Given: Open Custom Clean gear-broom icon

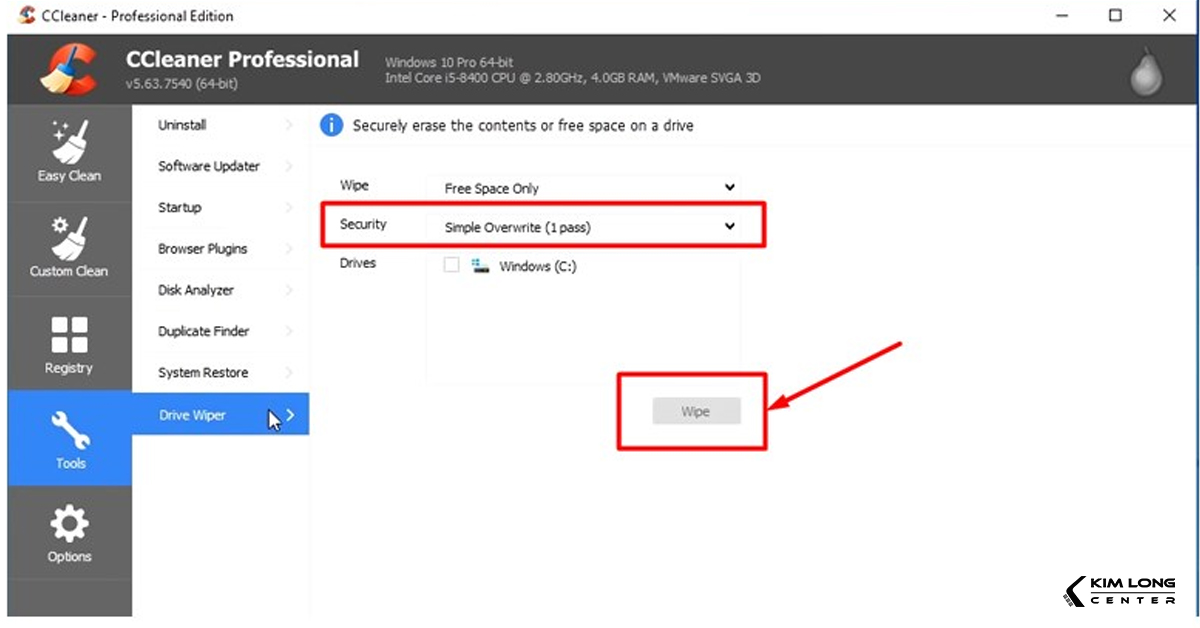Looking at the screenshot, I should click(x=69, y=238).
